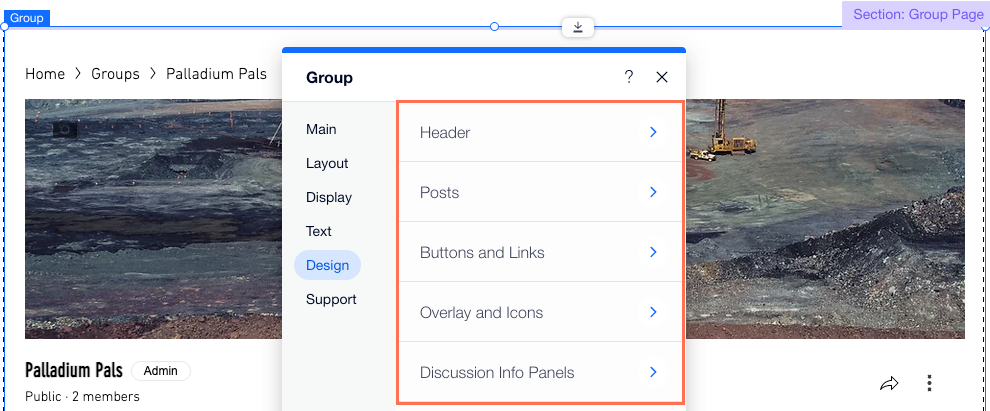Click the help question mark icon
Screen dimensions: 990x411
(x=629, y=77)
